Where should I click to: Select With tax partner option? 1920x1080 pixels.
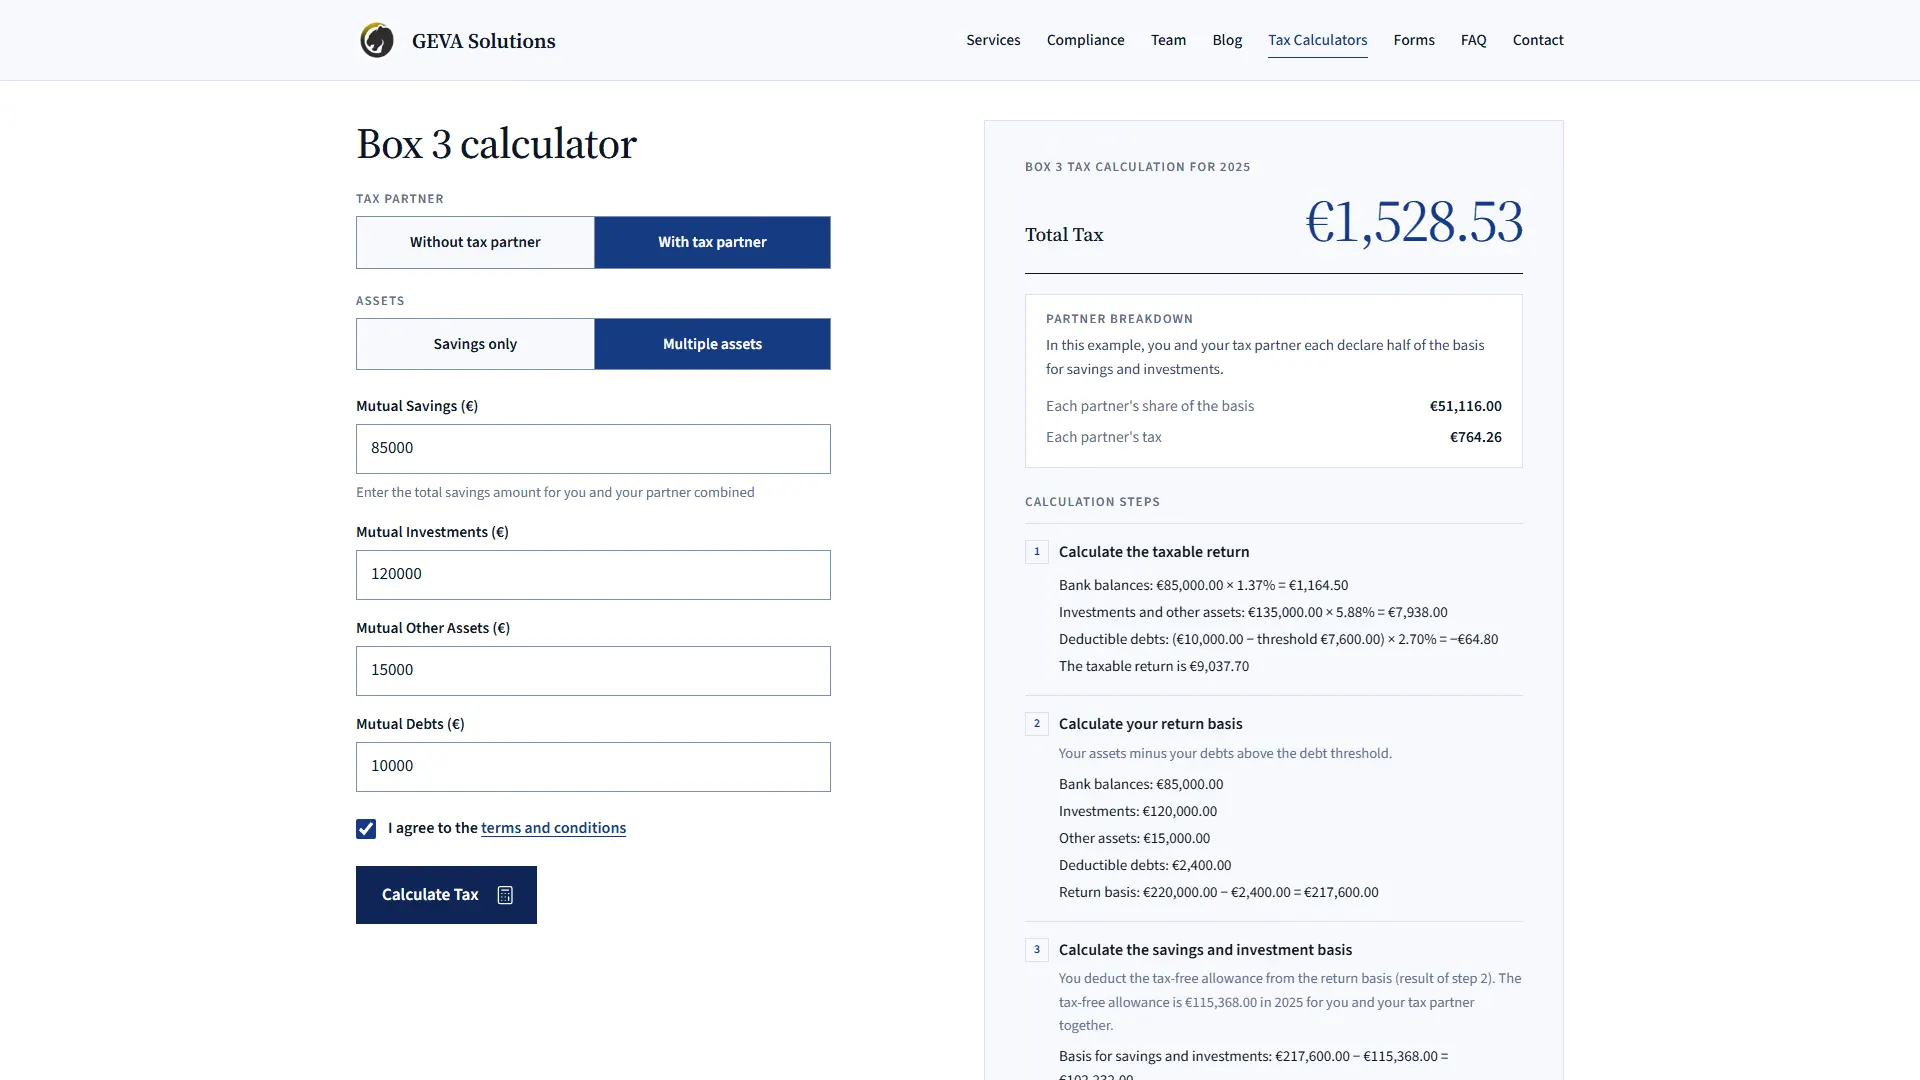712,242
